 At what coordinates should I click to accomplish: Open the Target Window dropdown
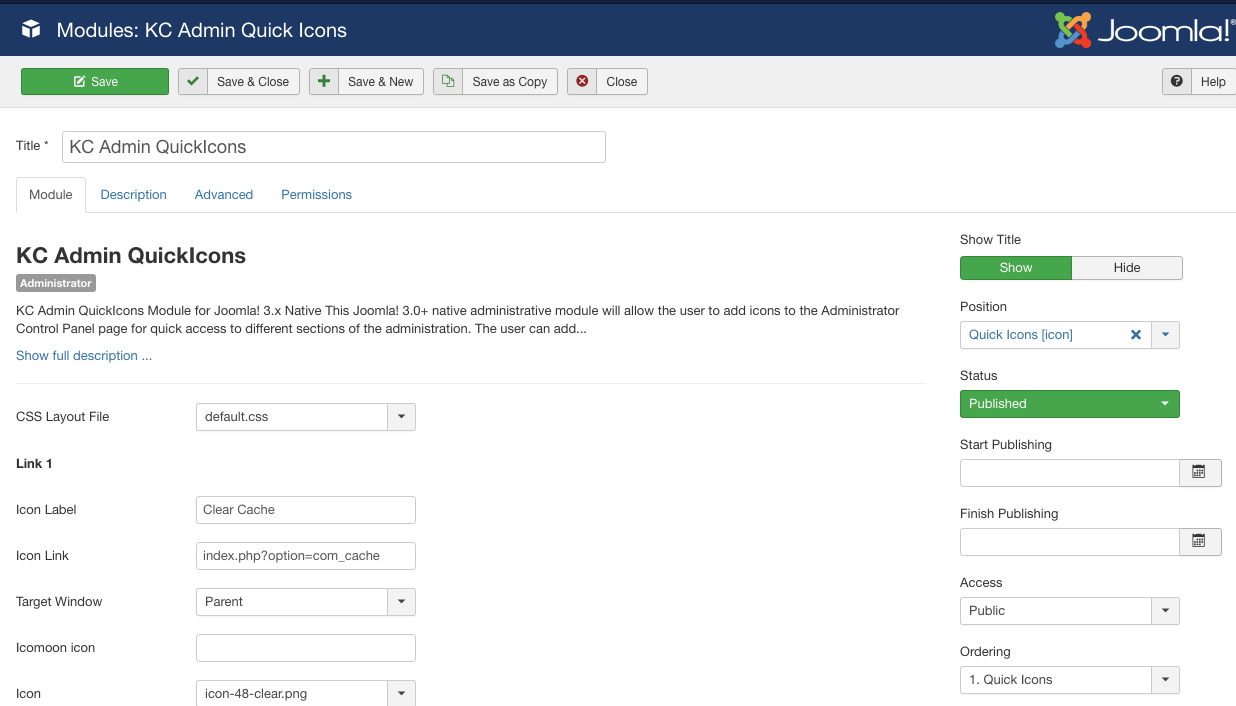pyautogui.click(x=306, y=602)
